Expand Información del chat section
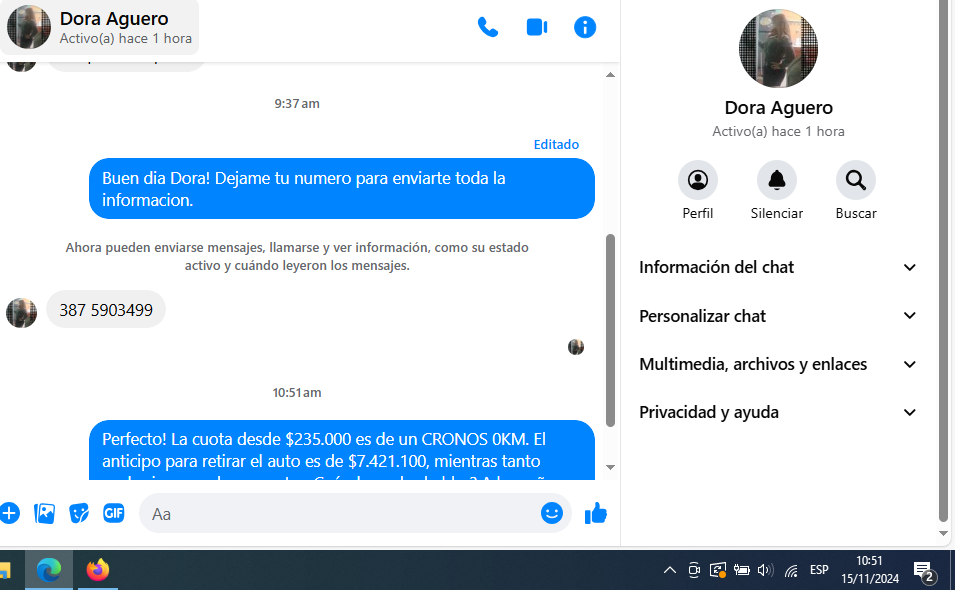Viewport: 955px width, 590px height. click(778, 267)
